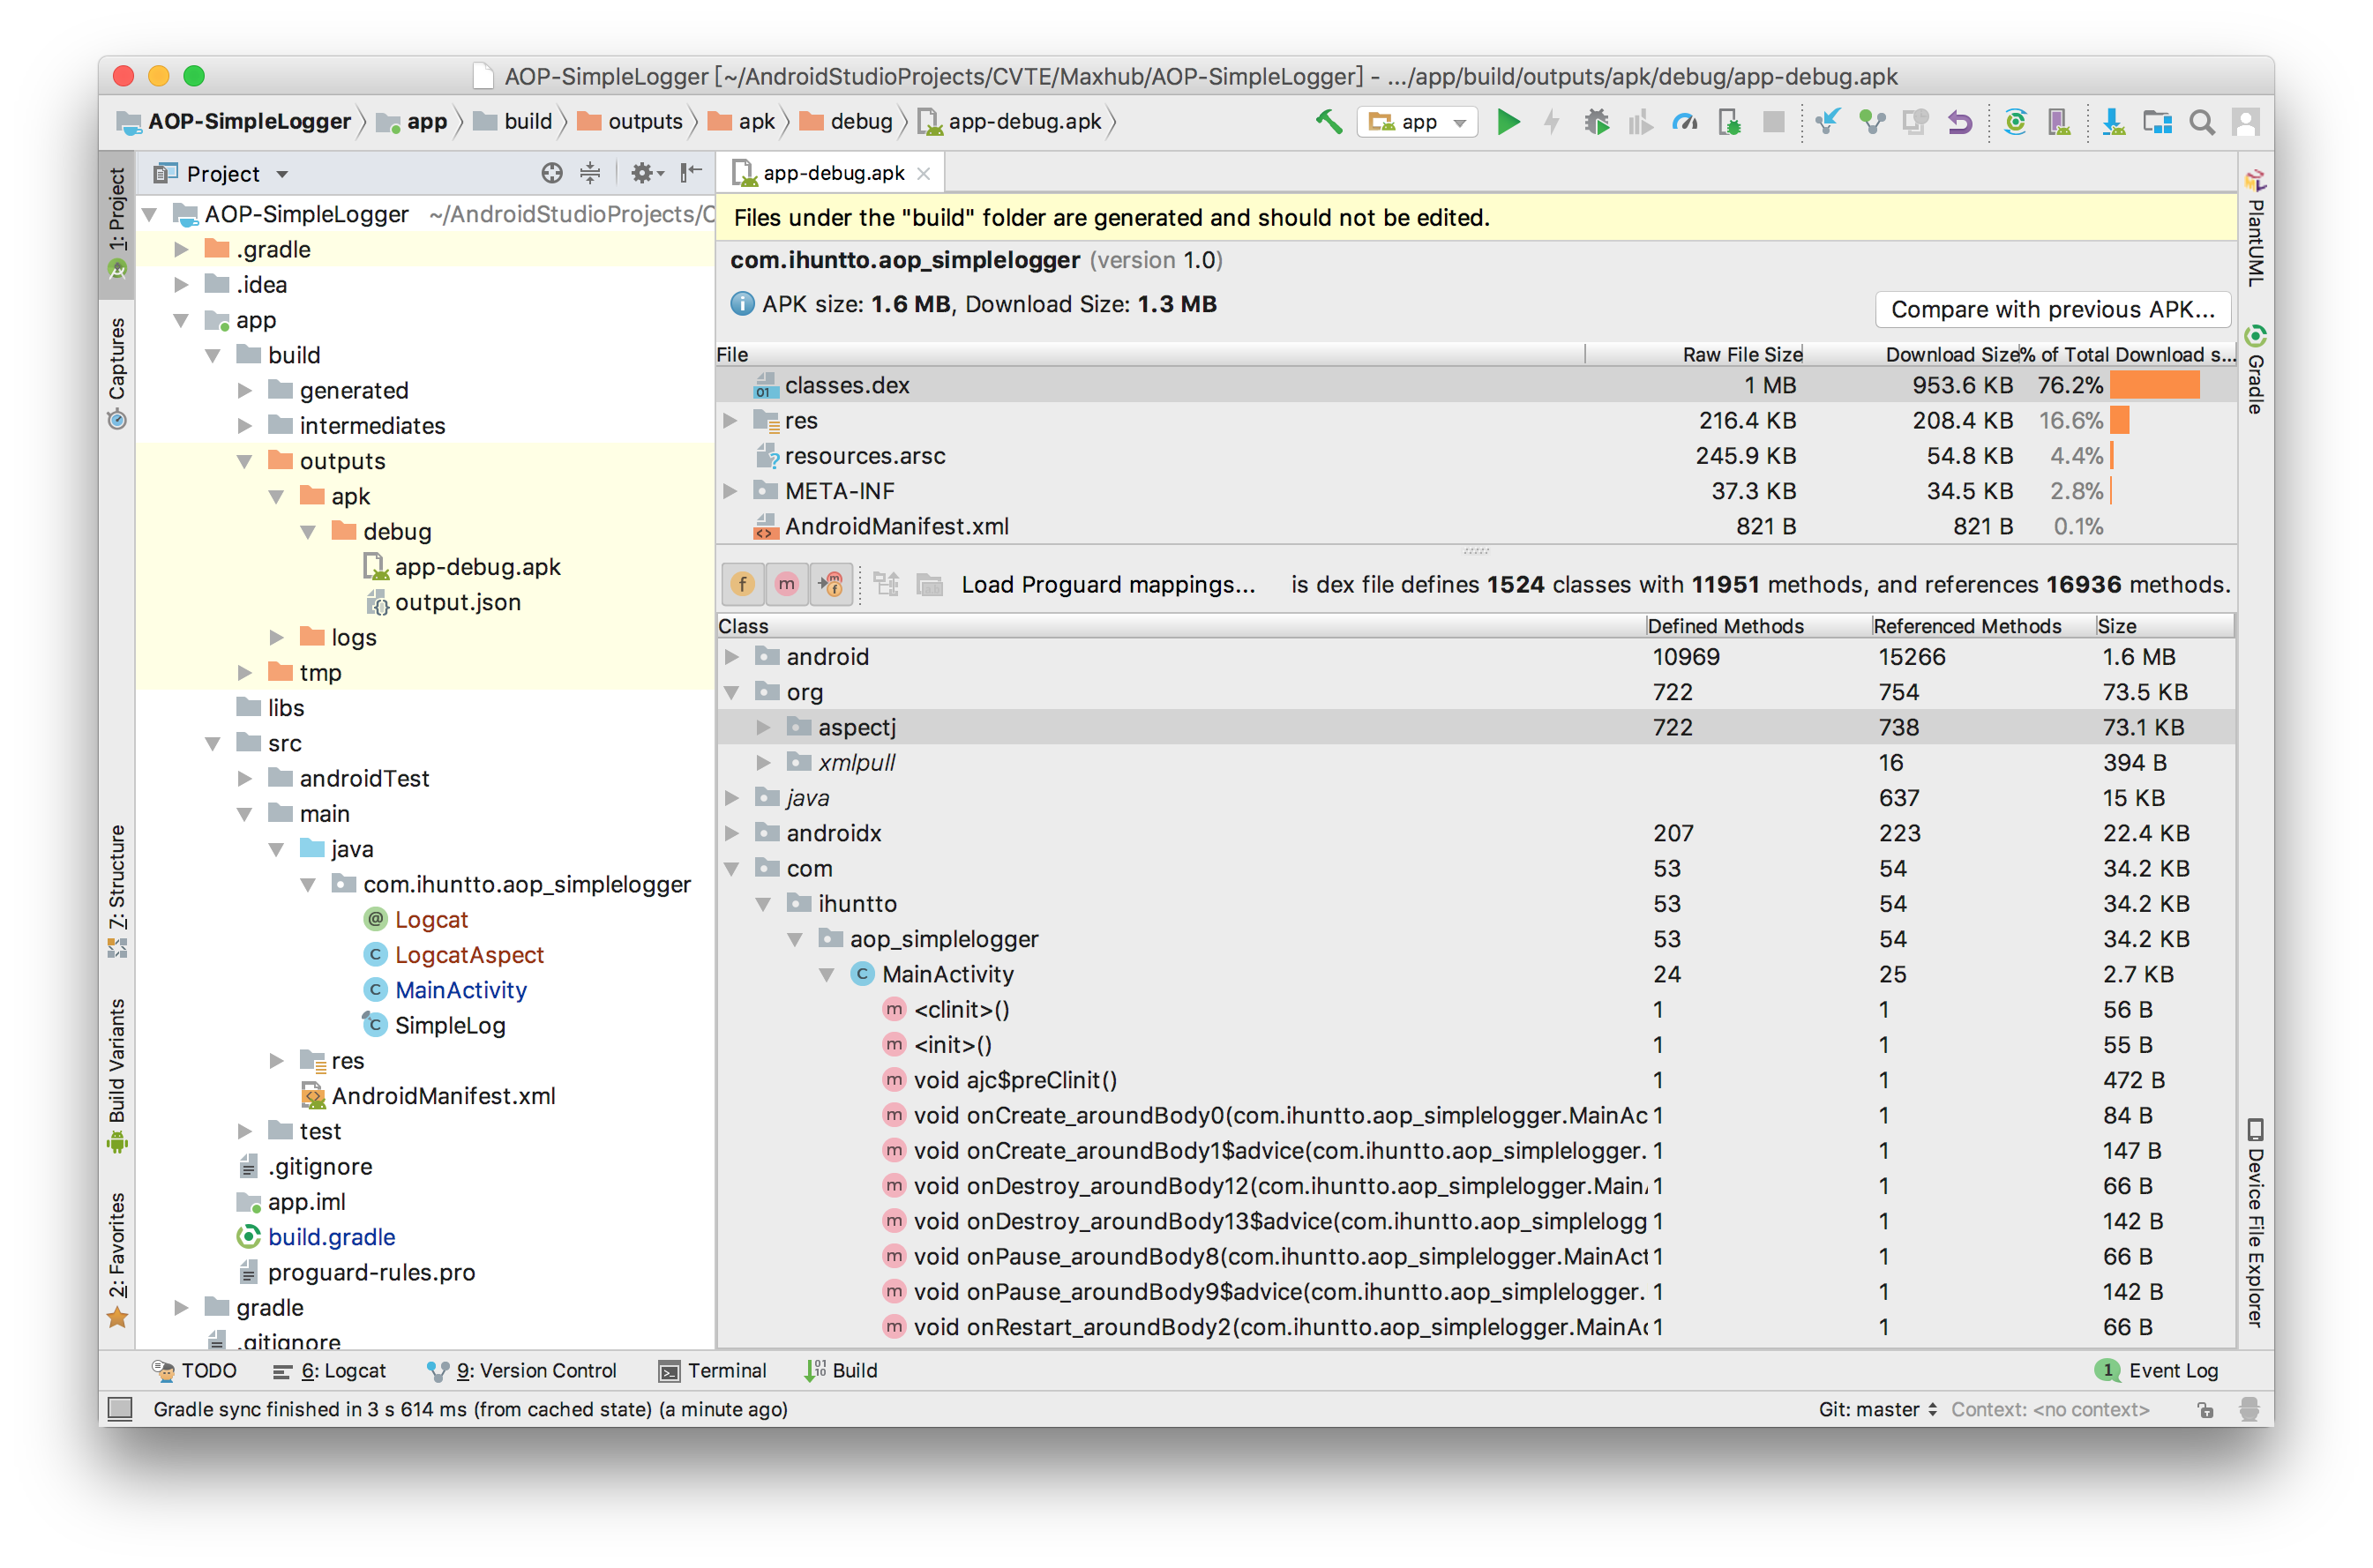Click the gray Stop square icon
The width and height of the screenshot is (2373, 1568).
click(1773, 122)
